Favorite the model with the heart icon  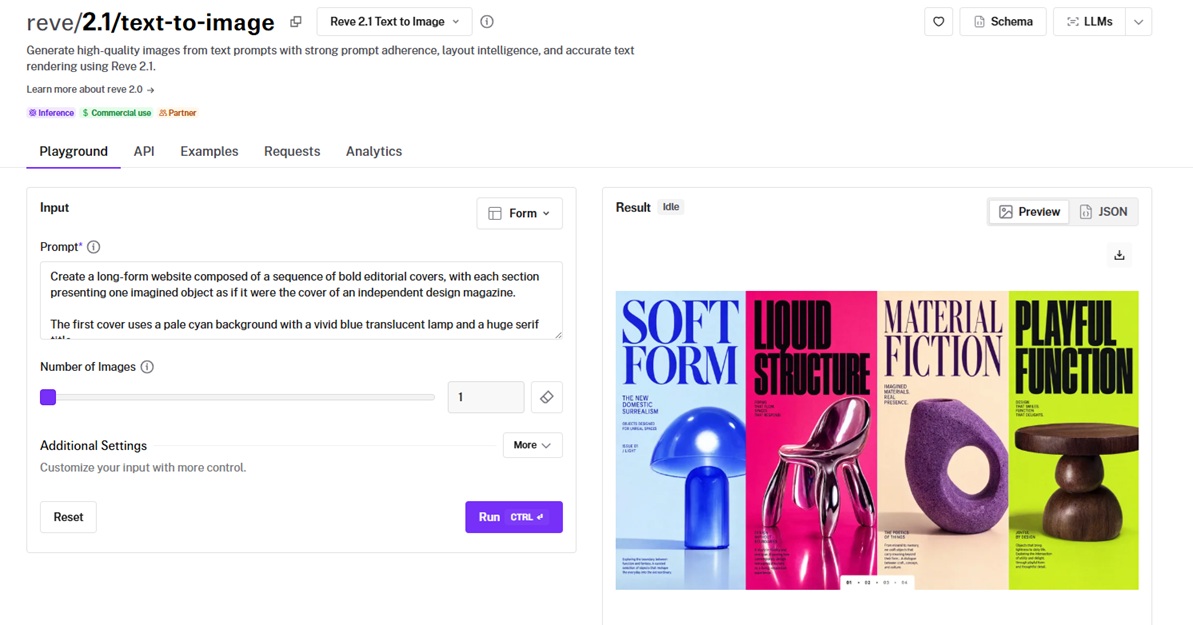(938, 22)
